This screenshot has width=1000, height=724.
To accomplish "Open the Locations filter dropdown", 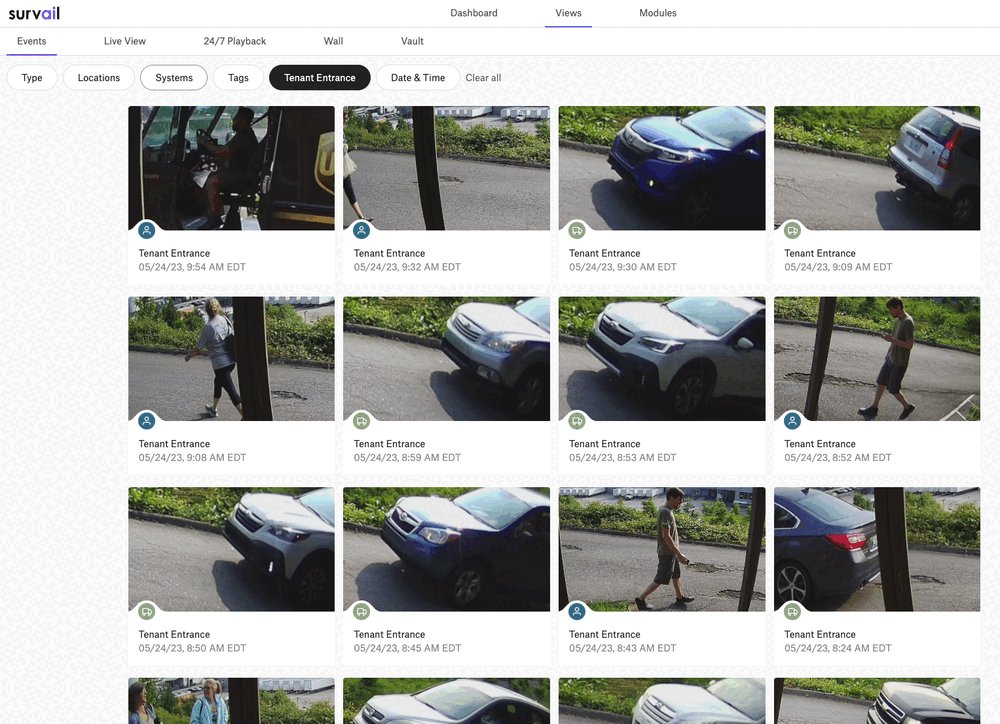I will (x=99, y=78).
